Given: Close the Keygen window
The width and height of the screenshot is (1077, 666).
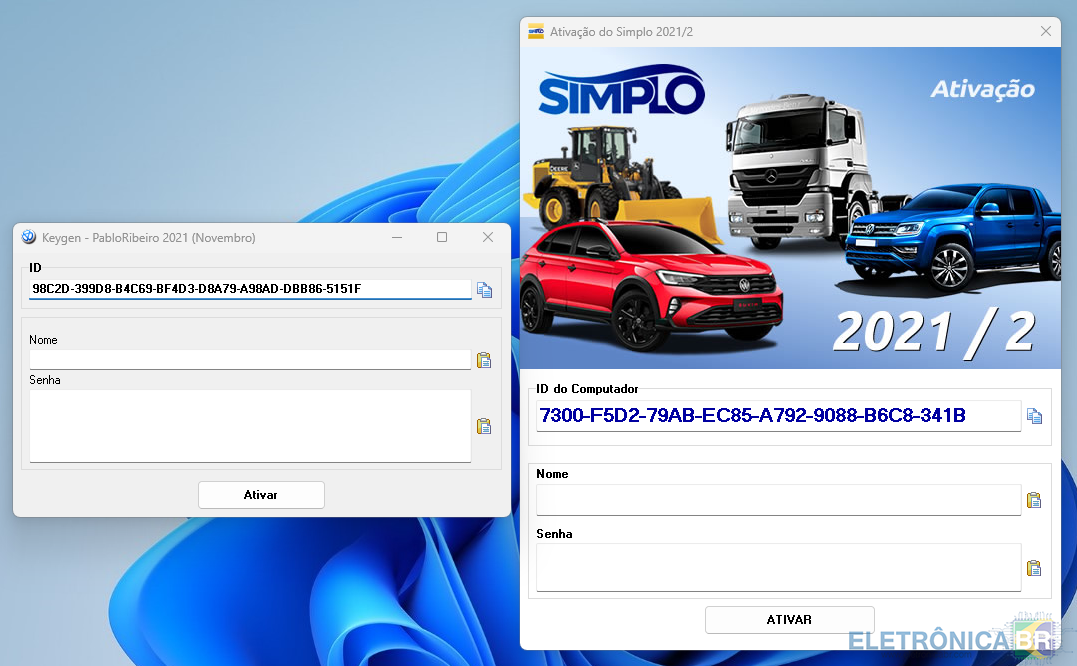Looking at the screenshot, I should click(x=488, y=237).
